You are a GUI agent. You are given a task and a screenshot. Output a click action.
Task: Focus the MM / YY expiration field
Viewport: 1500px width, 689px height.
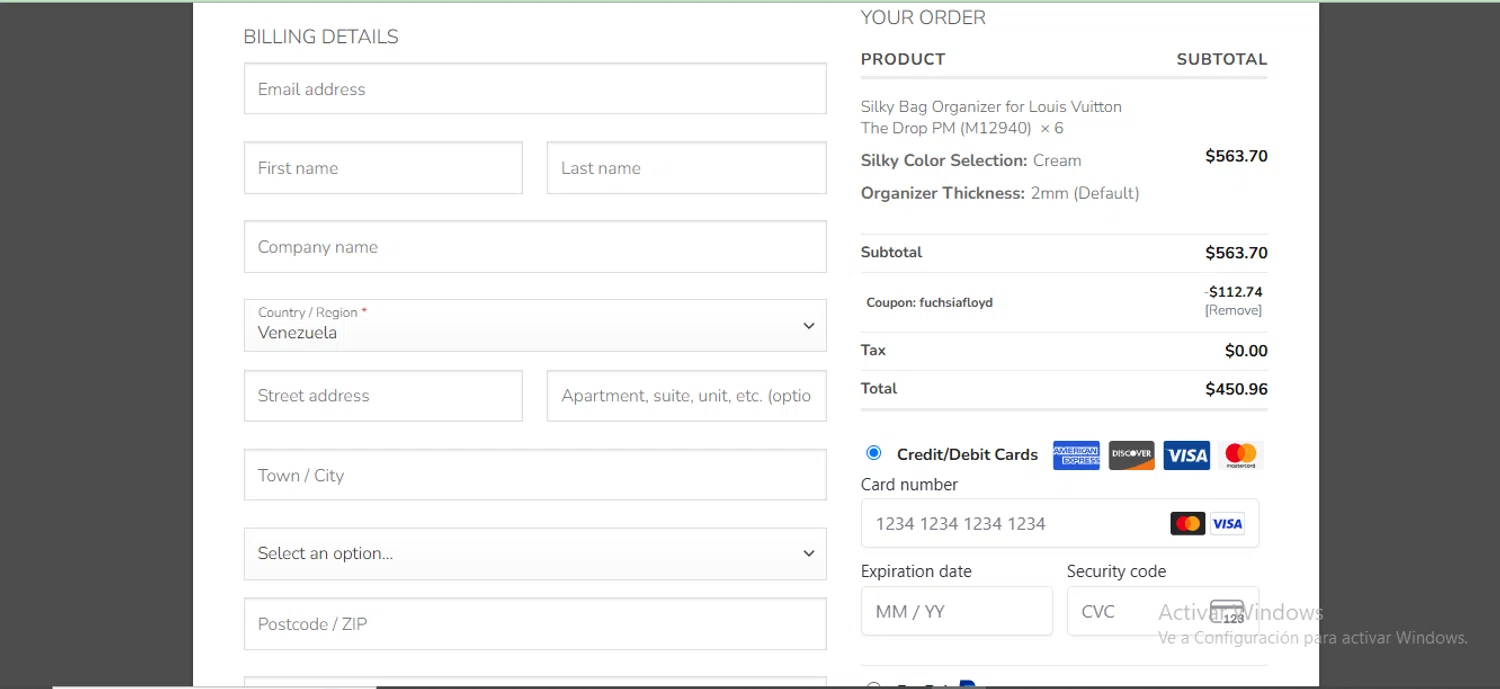pos(956,611)
